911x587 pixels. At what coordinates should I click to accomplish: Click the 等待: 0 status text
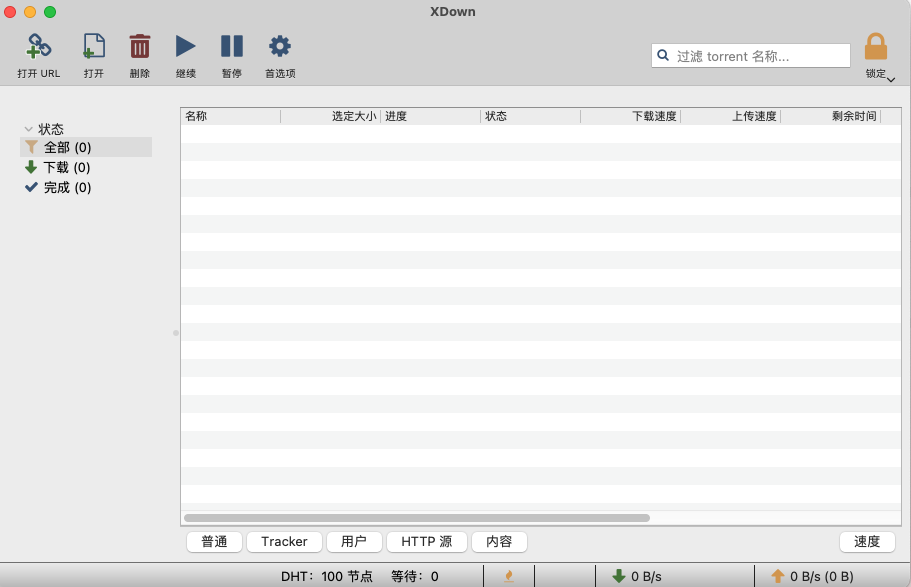[x=414, y=577]
